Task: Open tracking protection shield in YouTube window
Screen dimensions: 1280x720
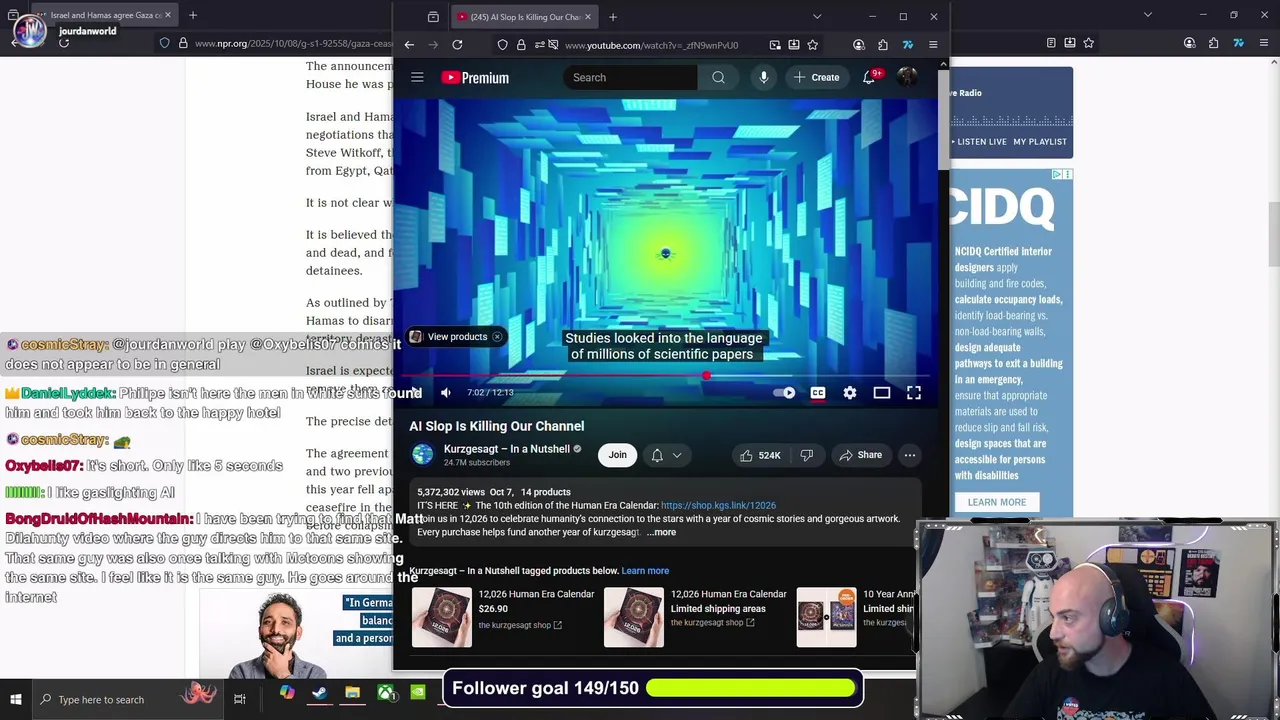Action: (x=503, y=45)
